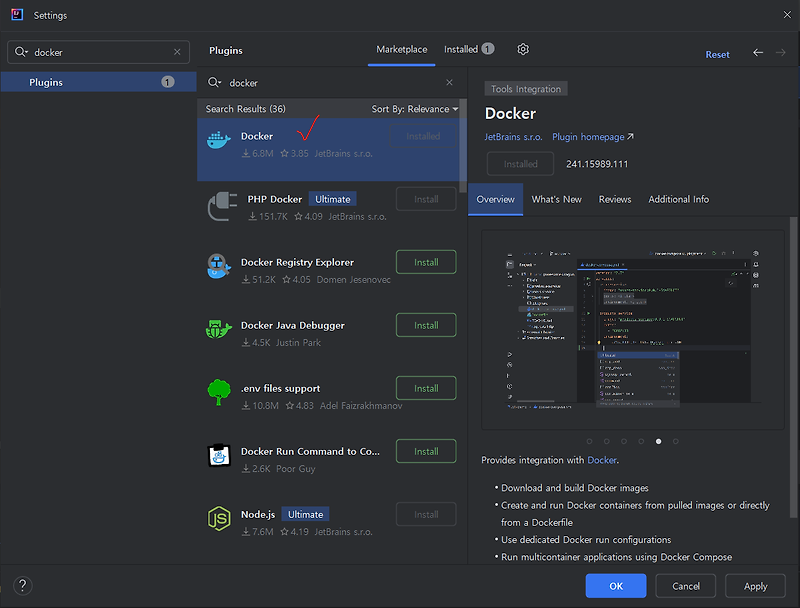800x608 pixels.
Task: Open the Marketplace settings gear icon
Action: click(521, 48)
